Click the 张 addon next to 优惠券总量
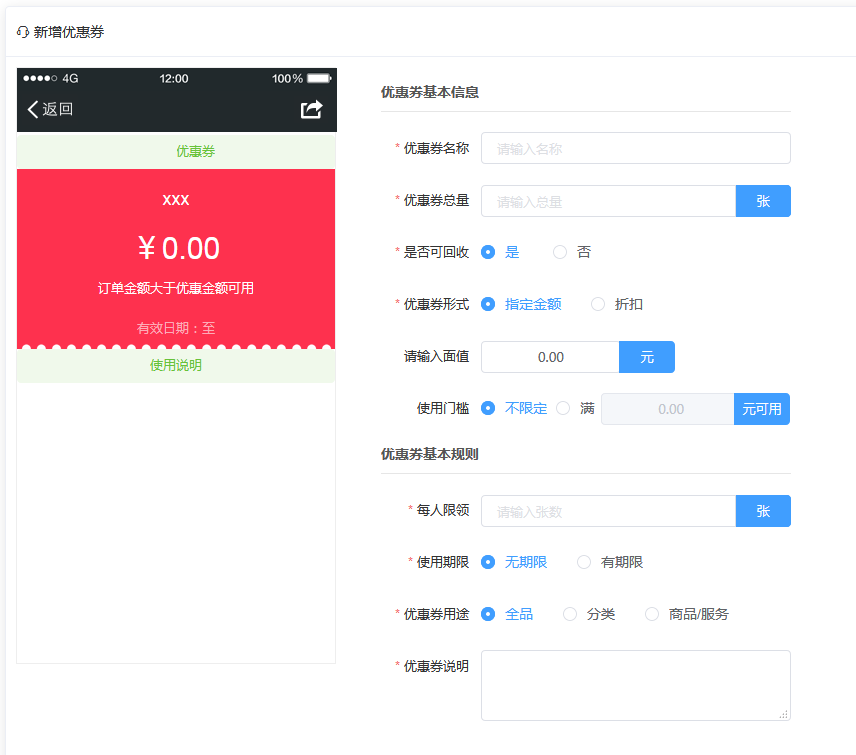The width and height of the screenshot is (856, 755). (763, 201)
